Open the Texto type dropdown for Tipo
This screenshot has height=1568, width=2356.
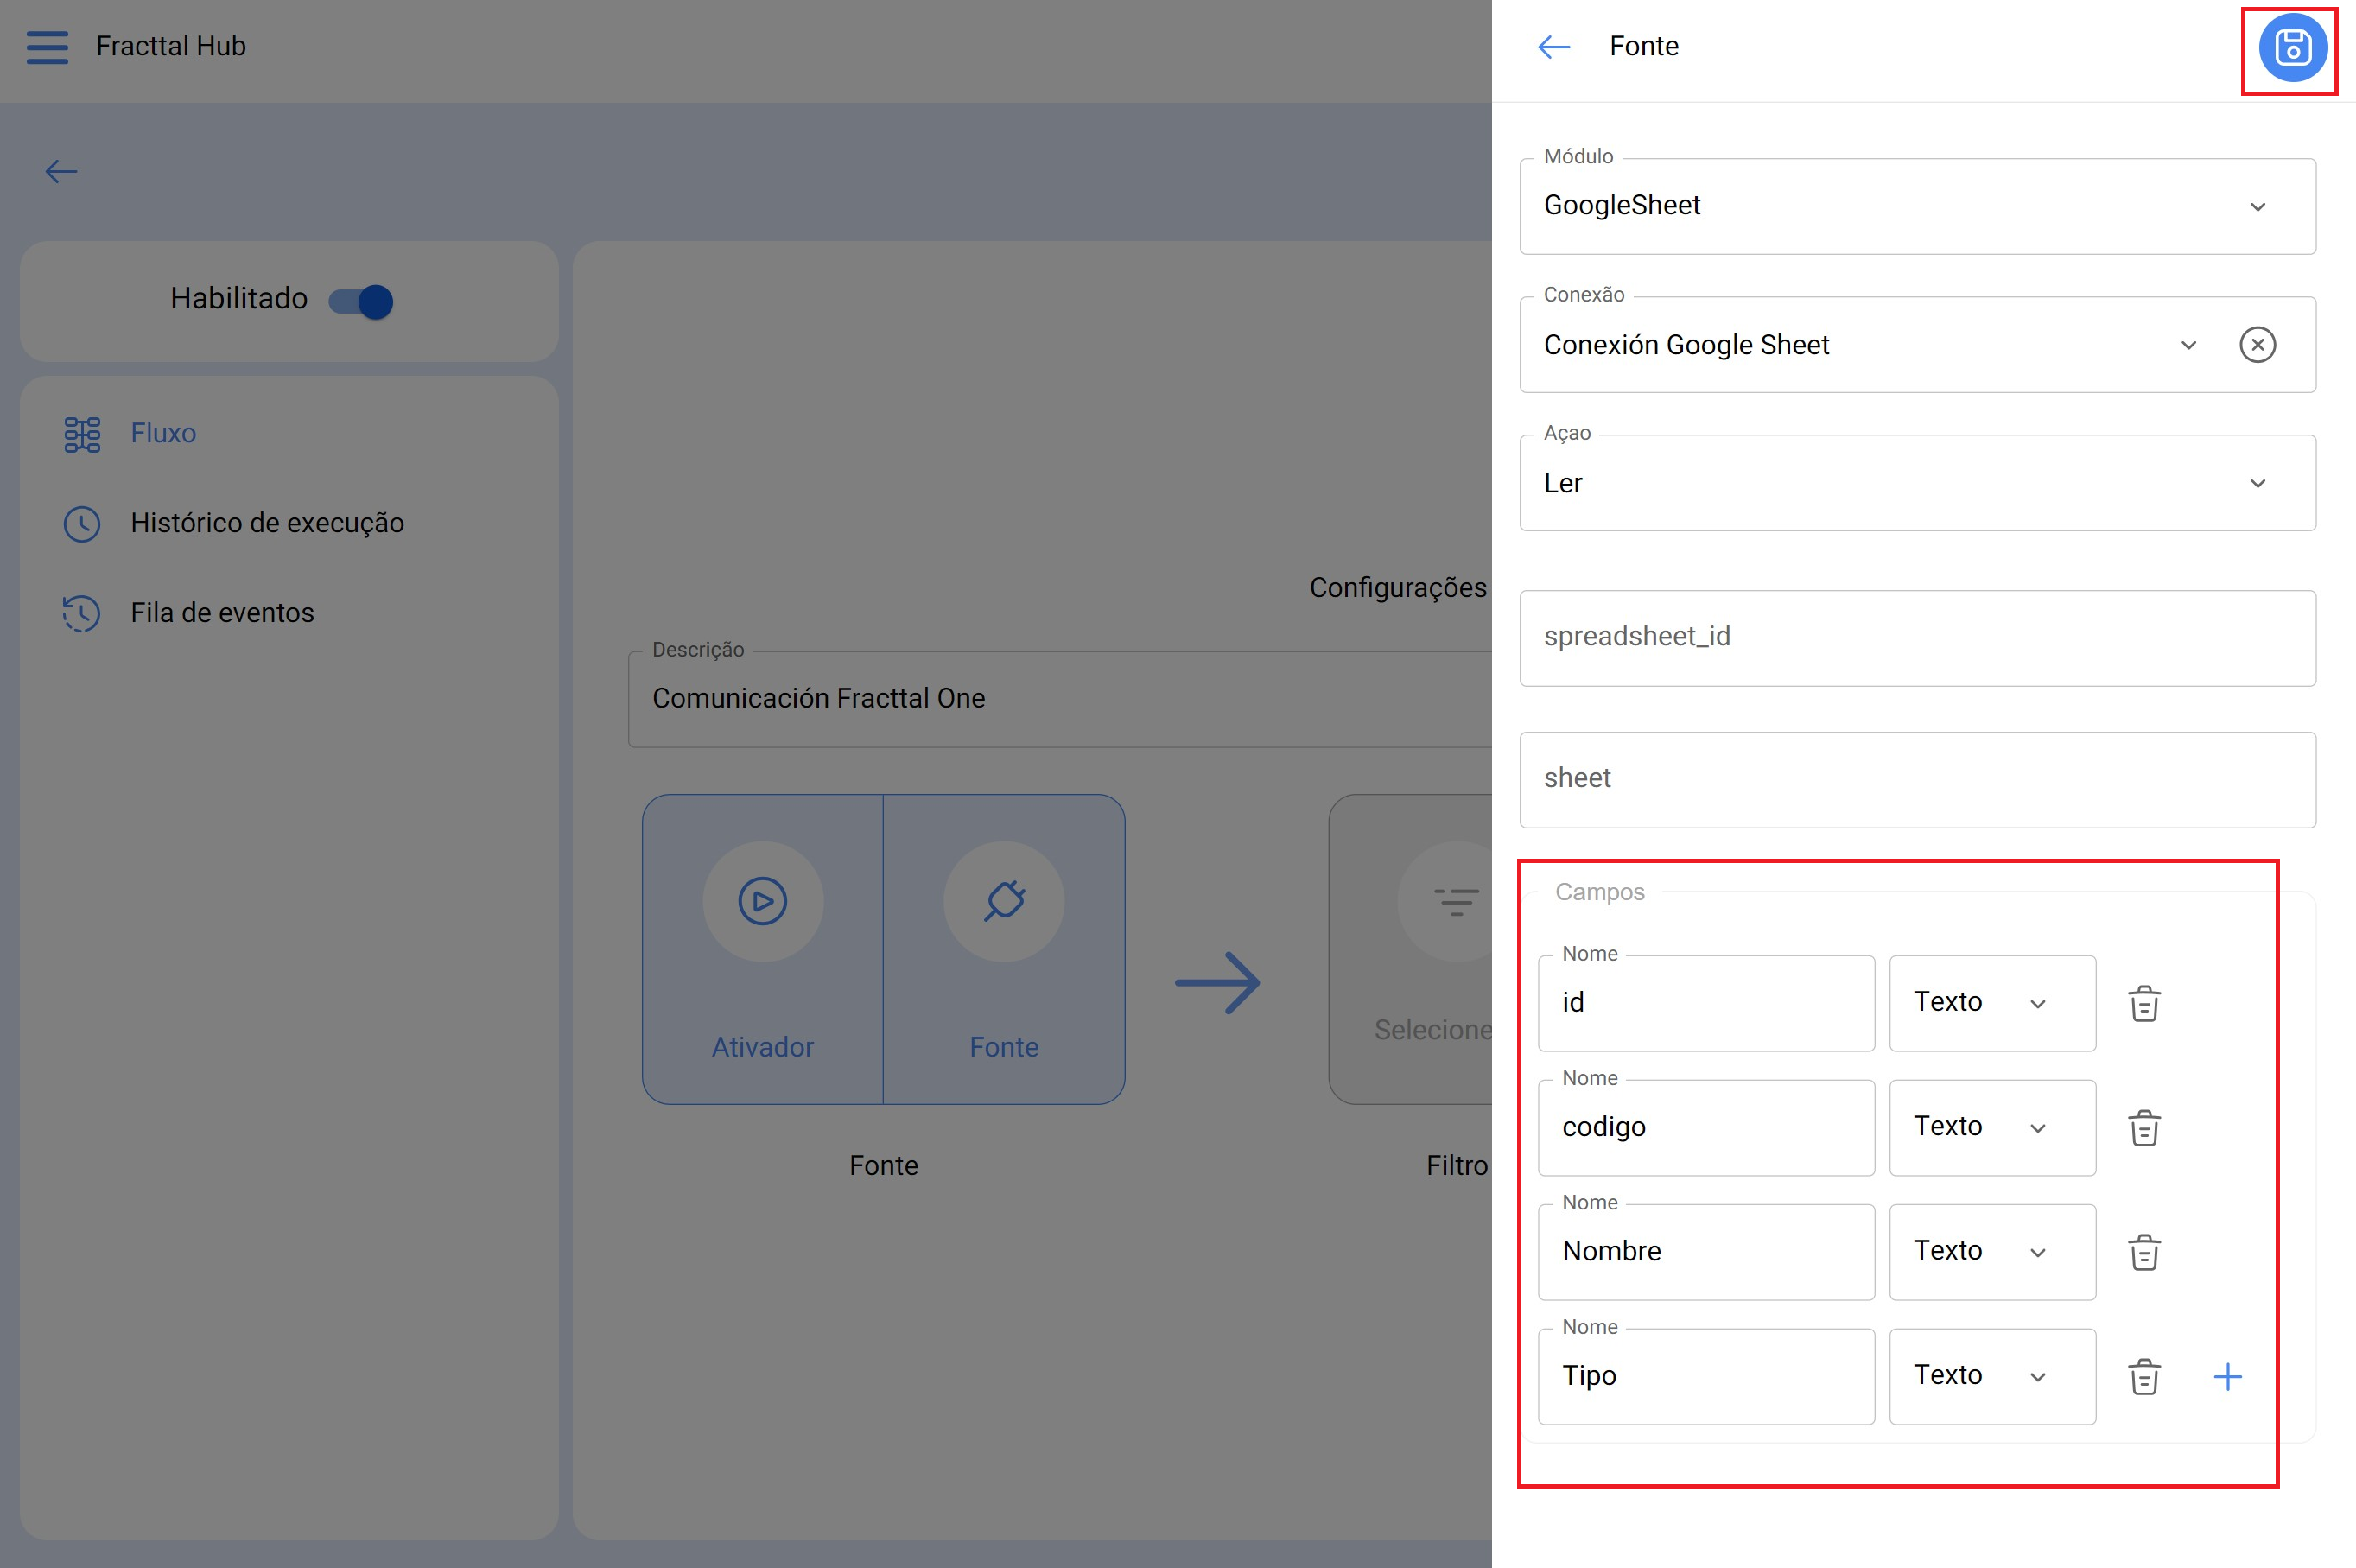tap(1992, 1376)
